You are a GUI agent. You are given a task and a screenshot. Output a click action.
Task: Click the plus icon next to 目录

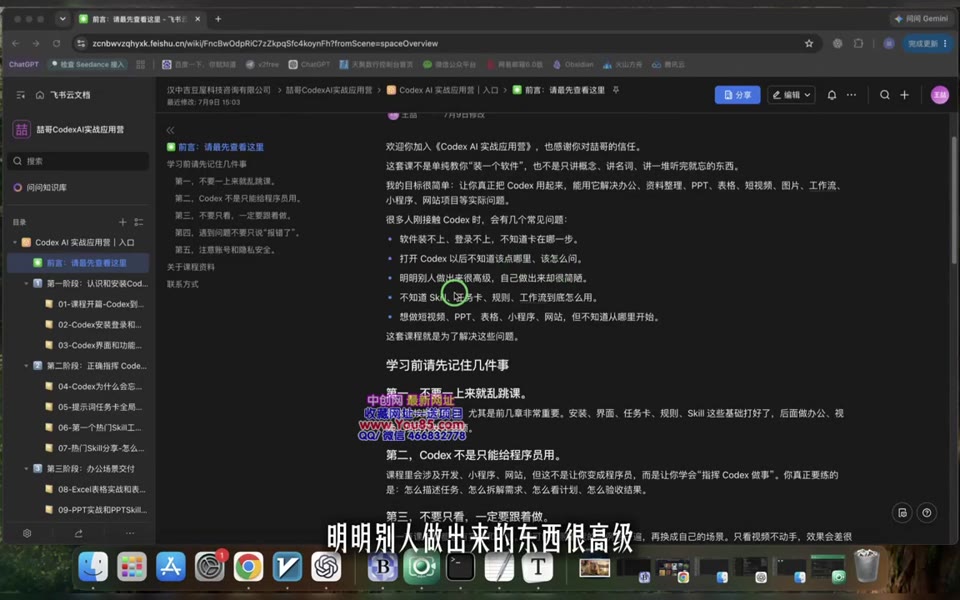[x=122, y=222]
